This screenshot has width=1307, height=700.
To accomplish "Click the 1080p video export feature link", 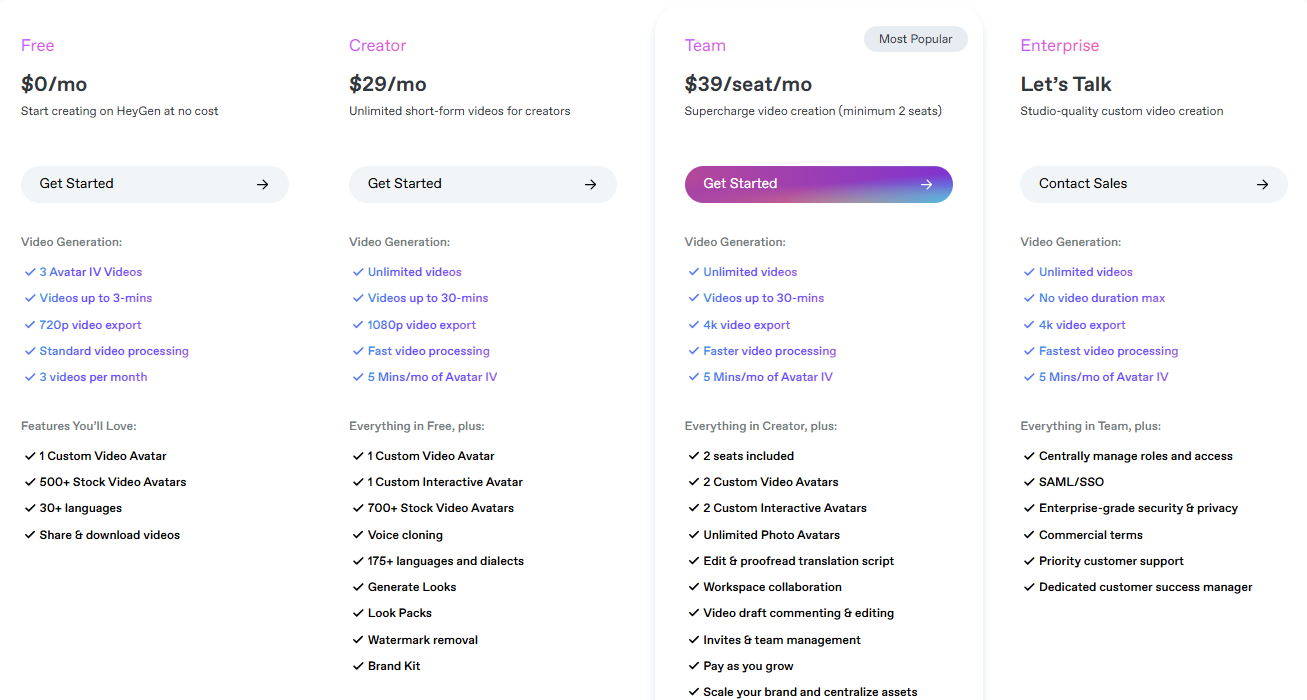I will [419, 324].
